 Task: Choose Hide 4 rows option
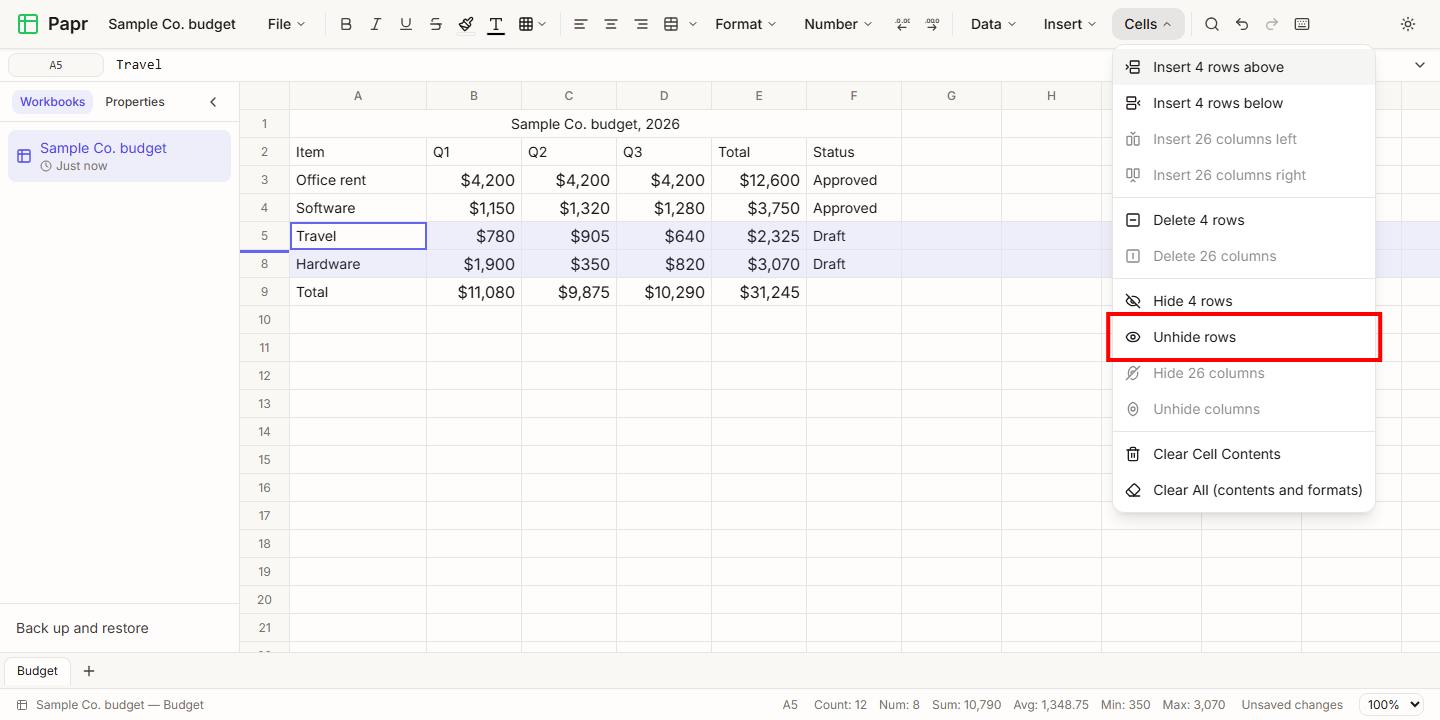coord(1244,301)
